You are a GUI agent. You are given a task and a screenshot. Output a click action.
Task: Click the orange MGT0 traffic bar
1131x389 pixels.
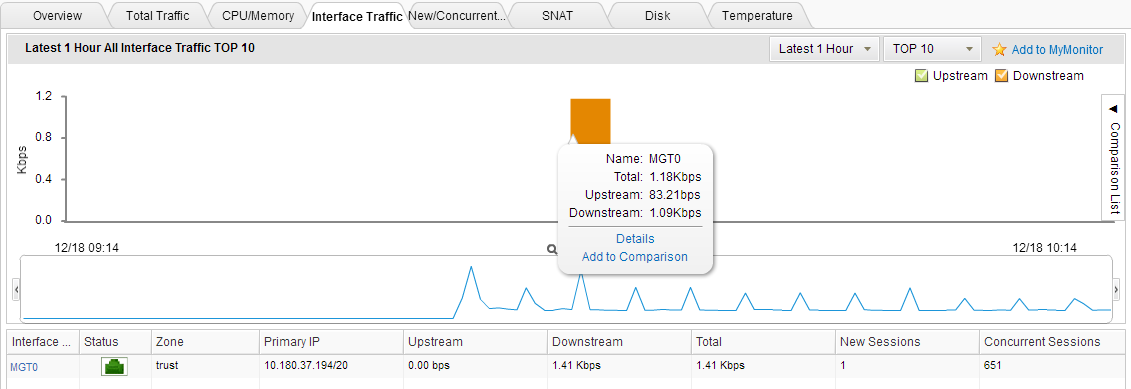tap(591, 119)
